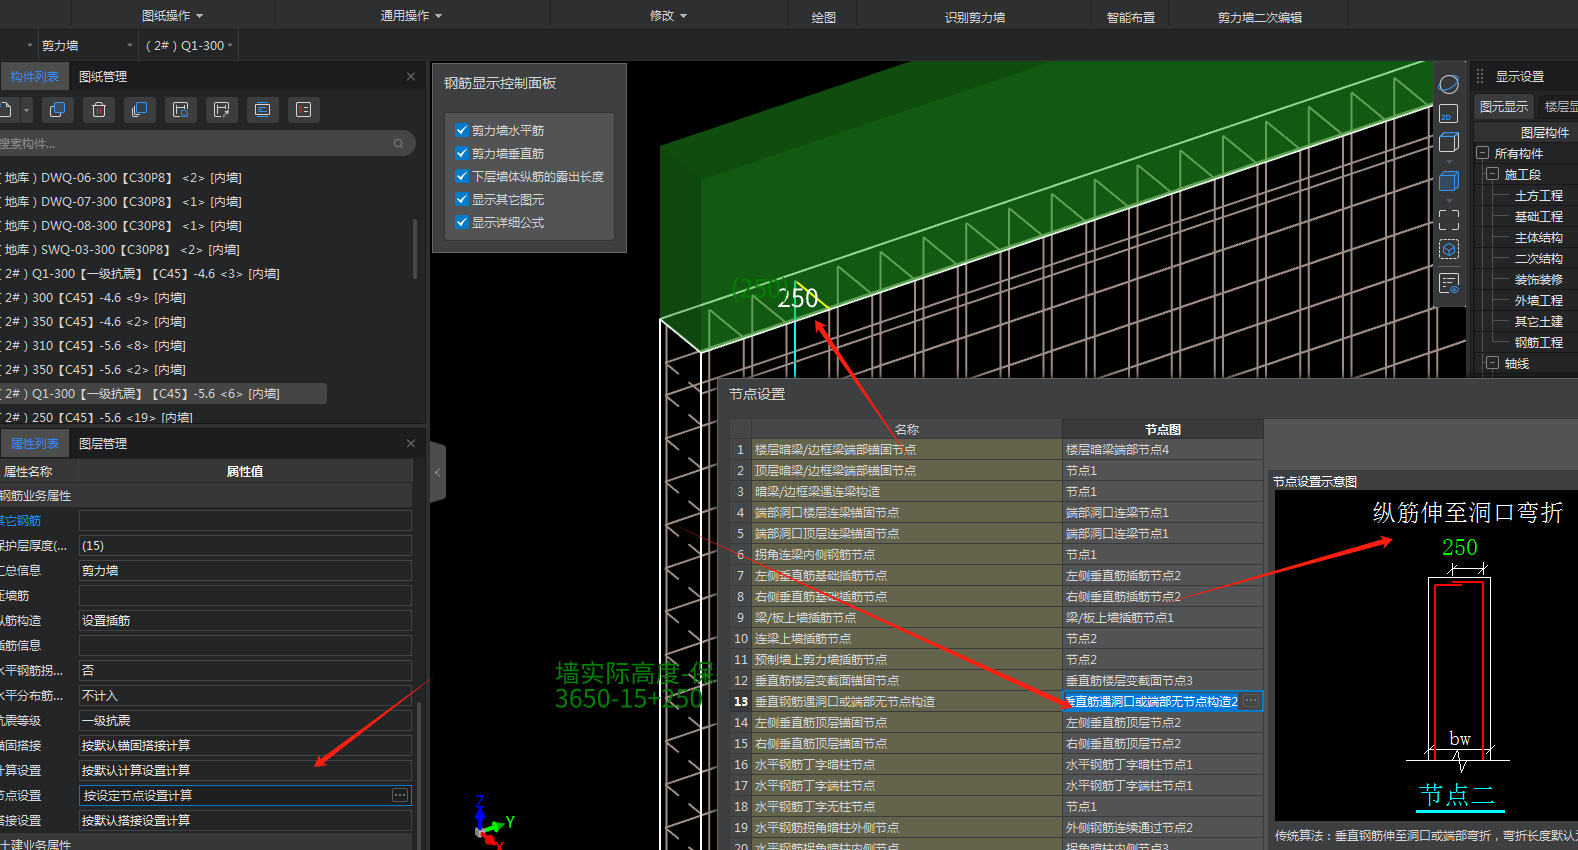Click the solid blue cube display icon
Image resolution: width=1578 pixels, height=850 pixels.
pyautogui.click(x=1449, y=181)
